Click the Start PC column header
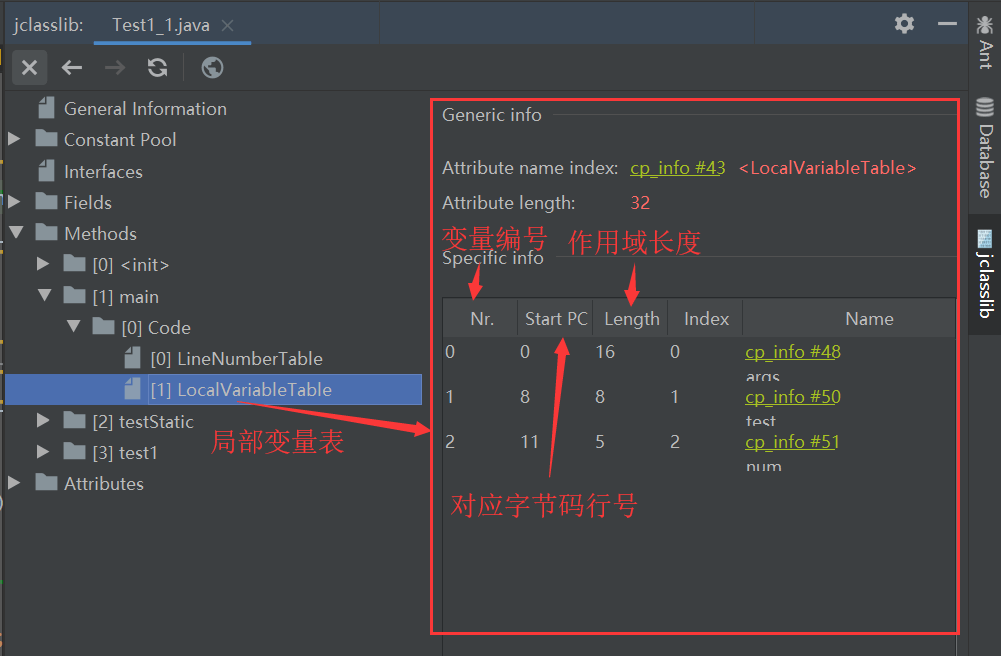Screen dimensions: 1001x656 (555, 319)
